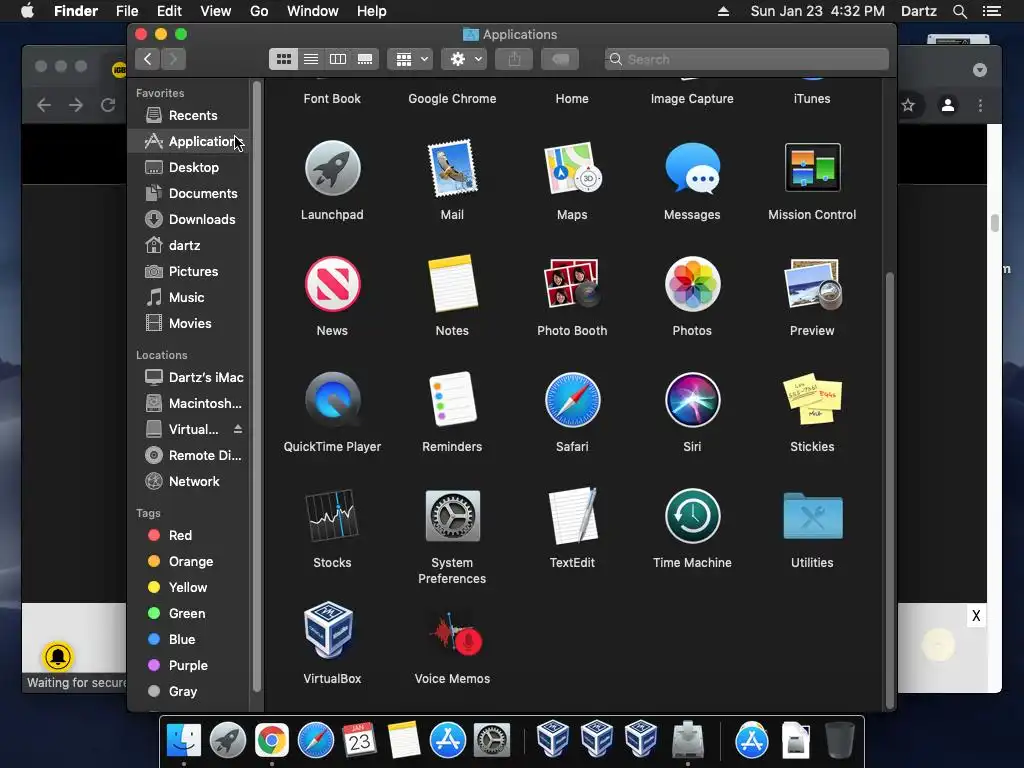Click the Finder Search field

[746, 59]
